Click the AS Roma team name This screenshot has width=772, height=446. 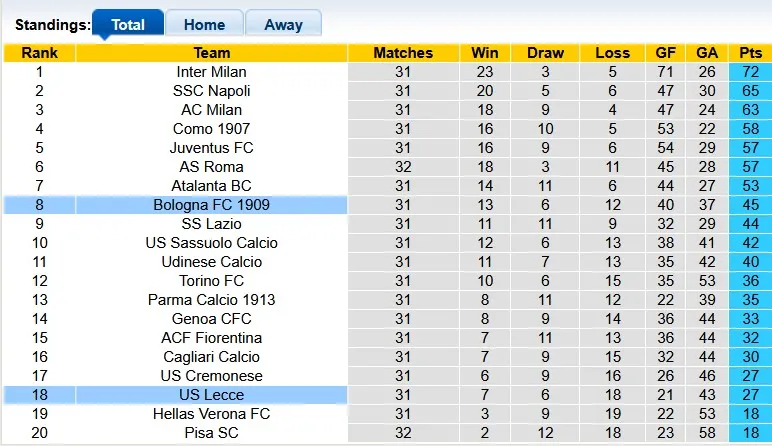211,167
